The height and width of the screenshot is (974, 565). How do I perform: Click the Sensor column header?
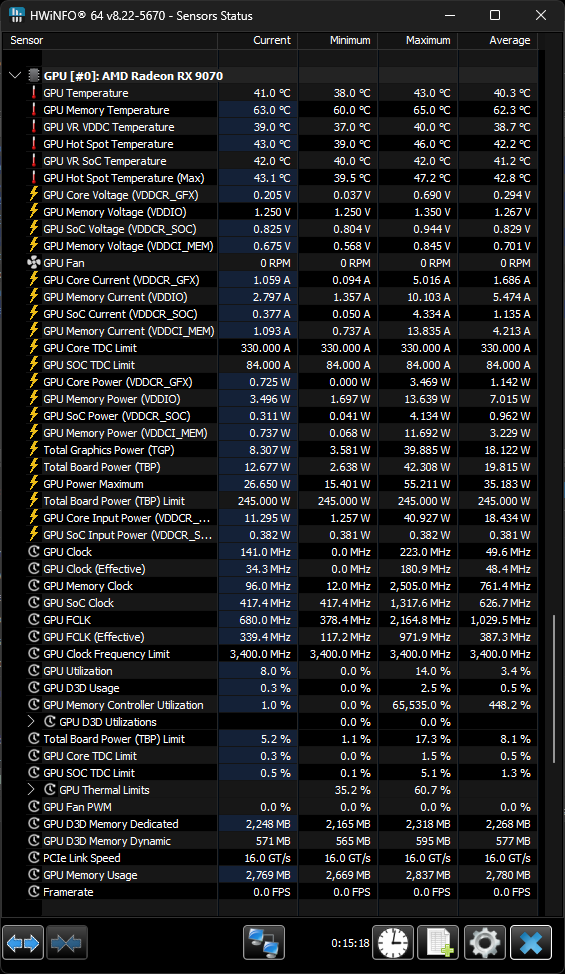click(x=110, y=40)
